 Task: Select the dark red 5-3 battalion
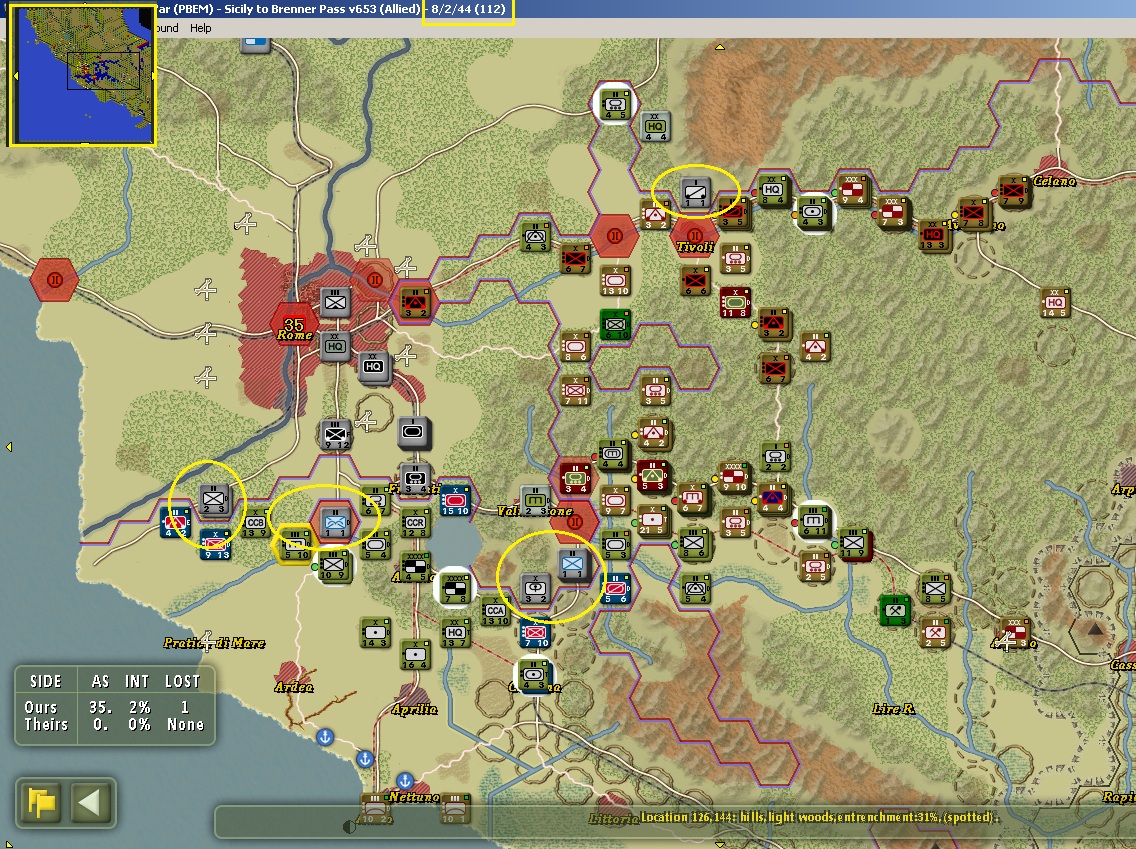pyautogui.click(x=653, y=476)
